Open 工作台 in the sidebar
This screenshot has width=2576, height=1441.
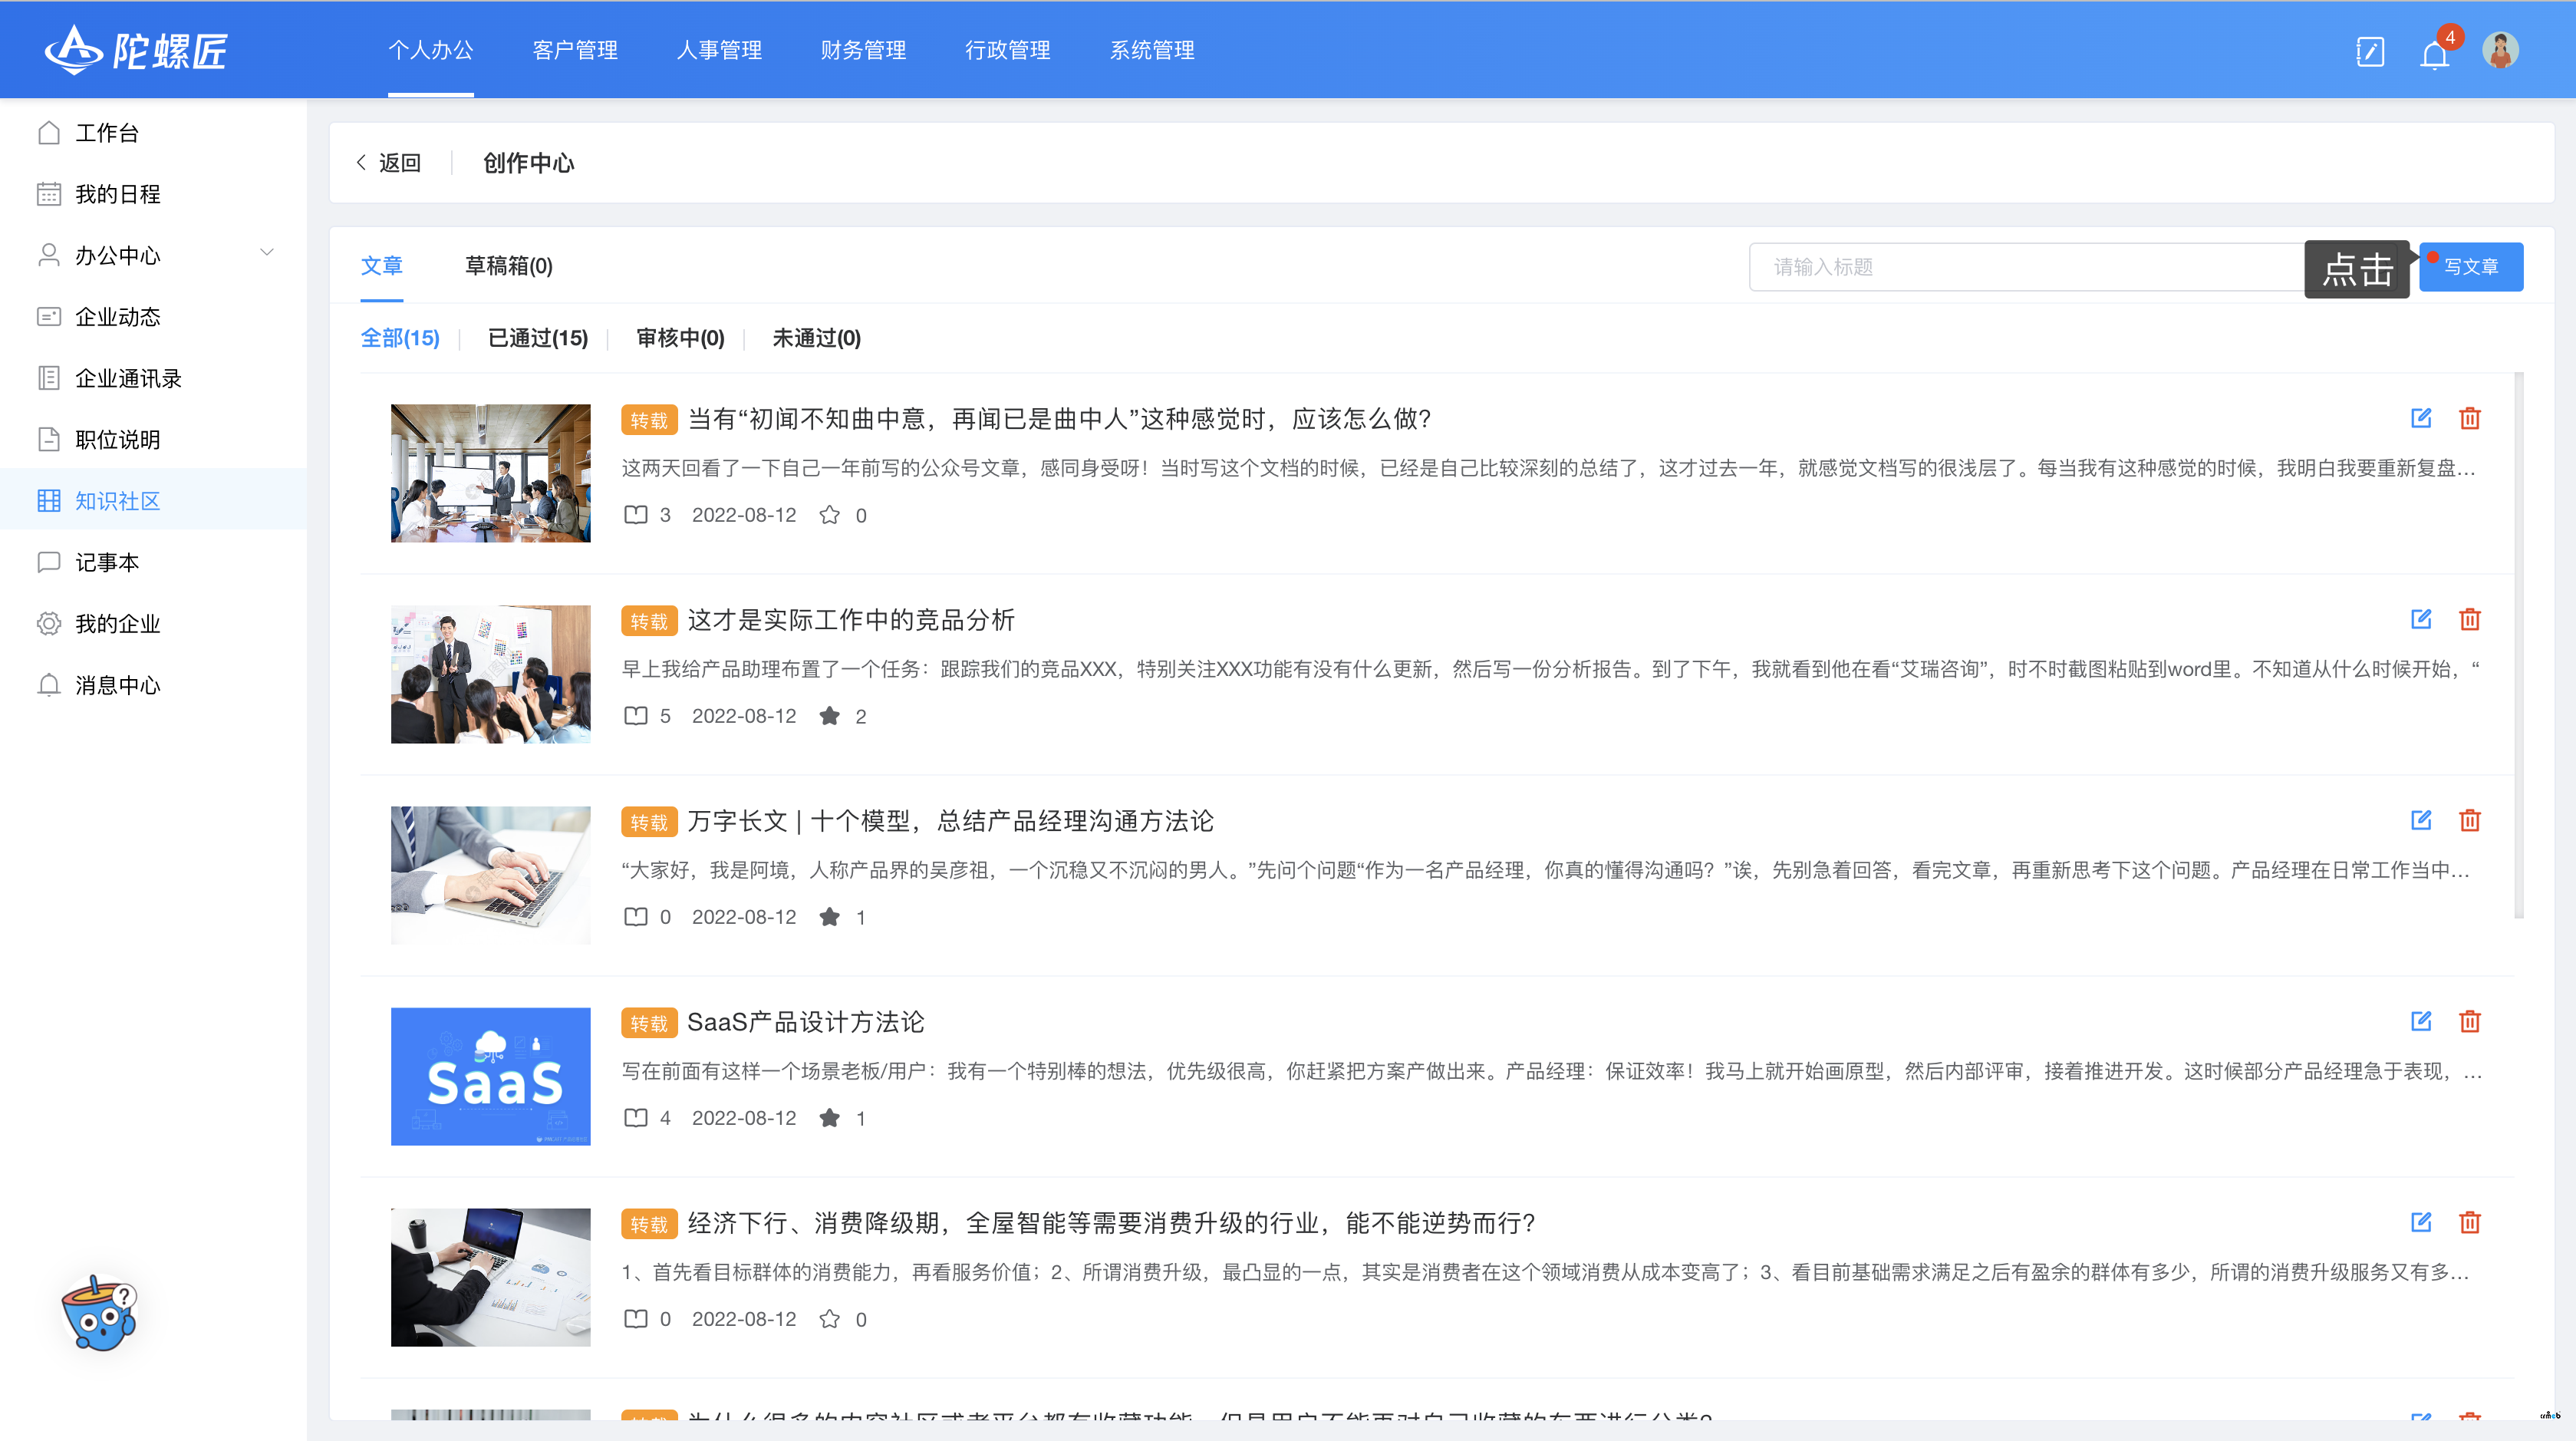click(154, 133)
